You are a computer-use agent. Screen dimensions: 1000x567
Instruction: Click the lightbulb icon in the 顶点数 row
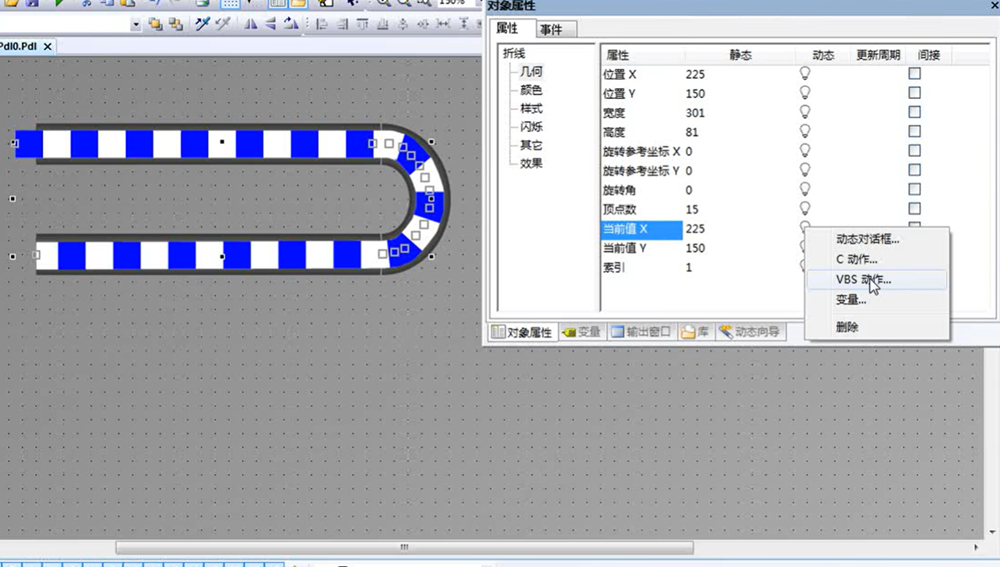805,208
